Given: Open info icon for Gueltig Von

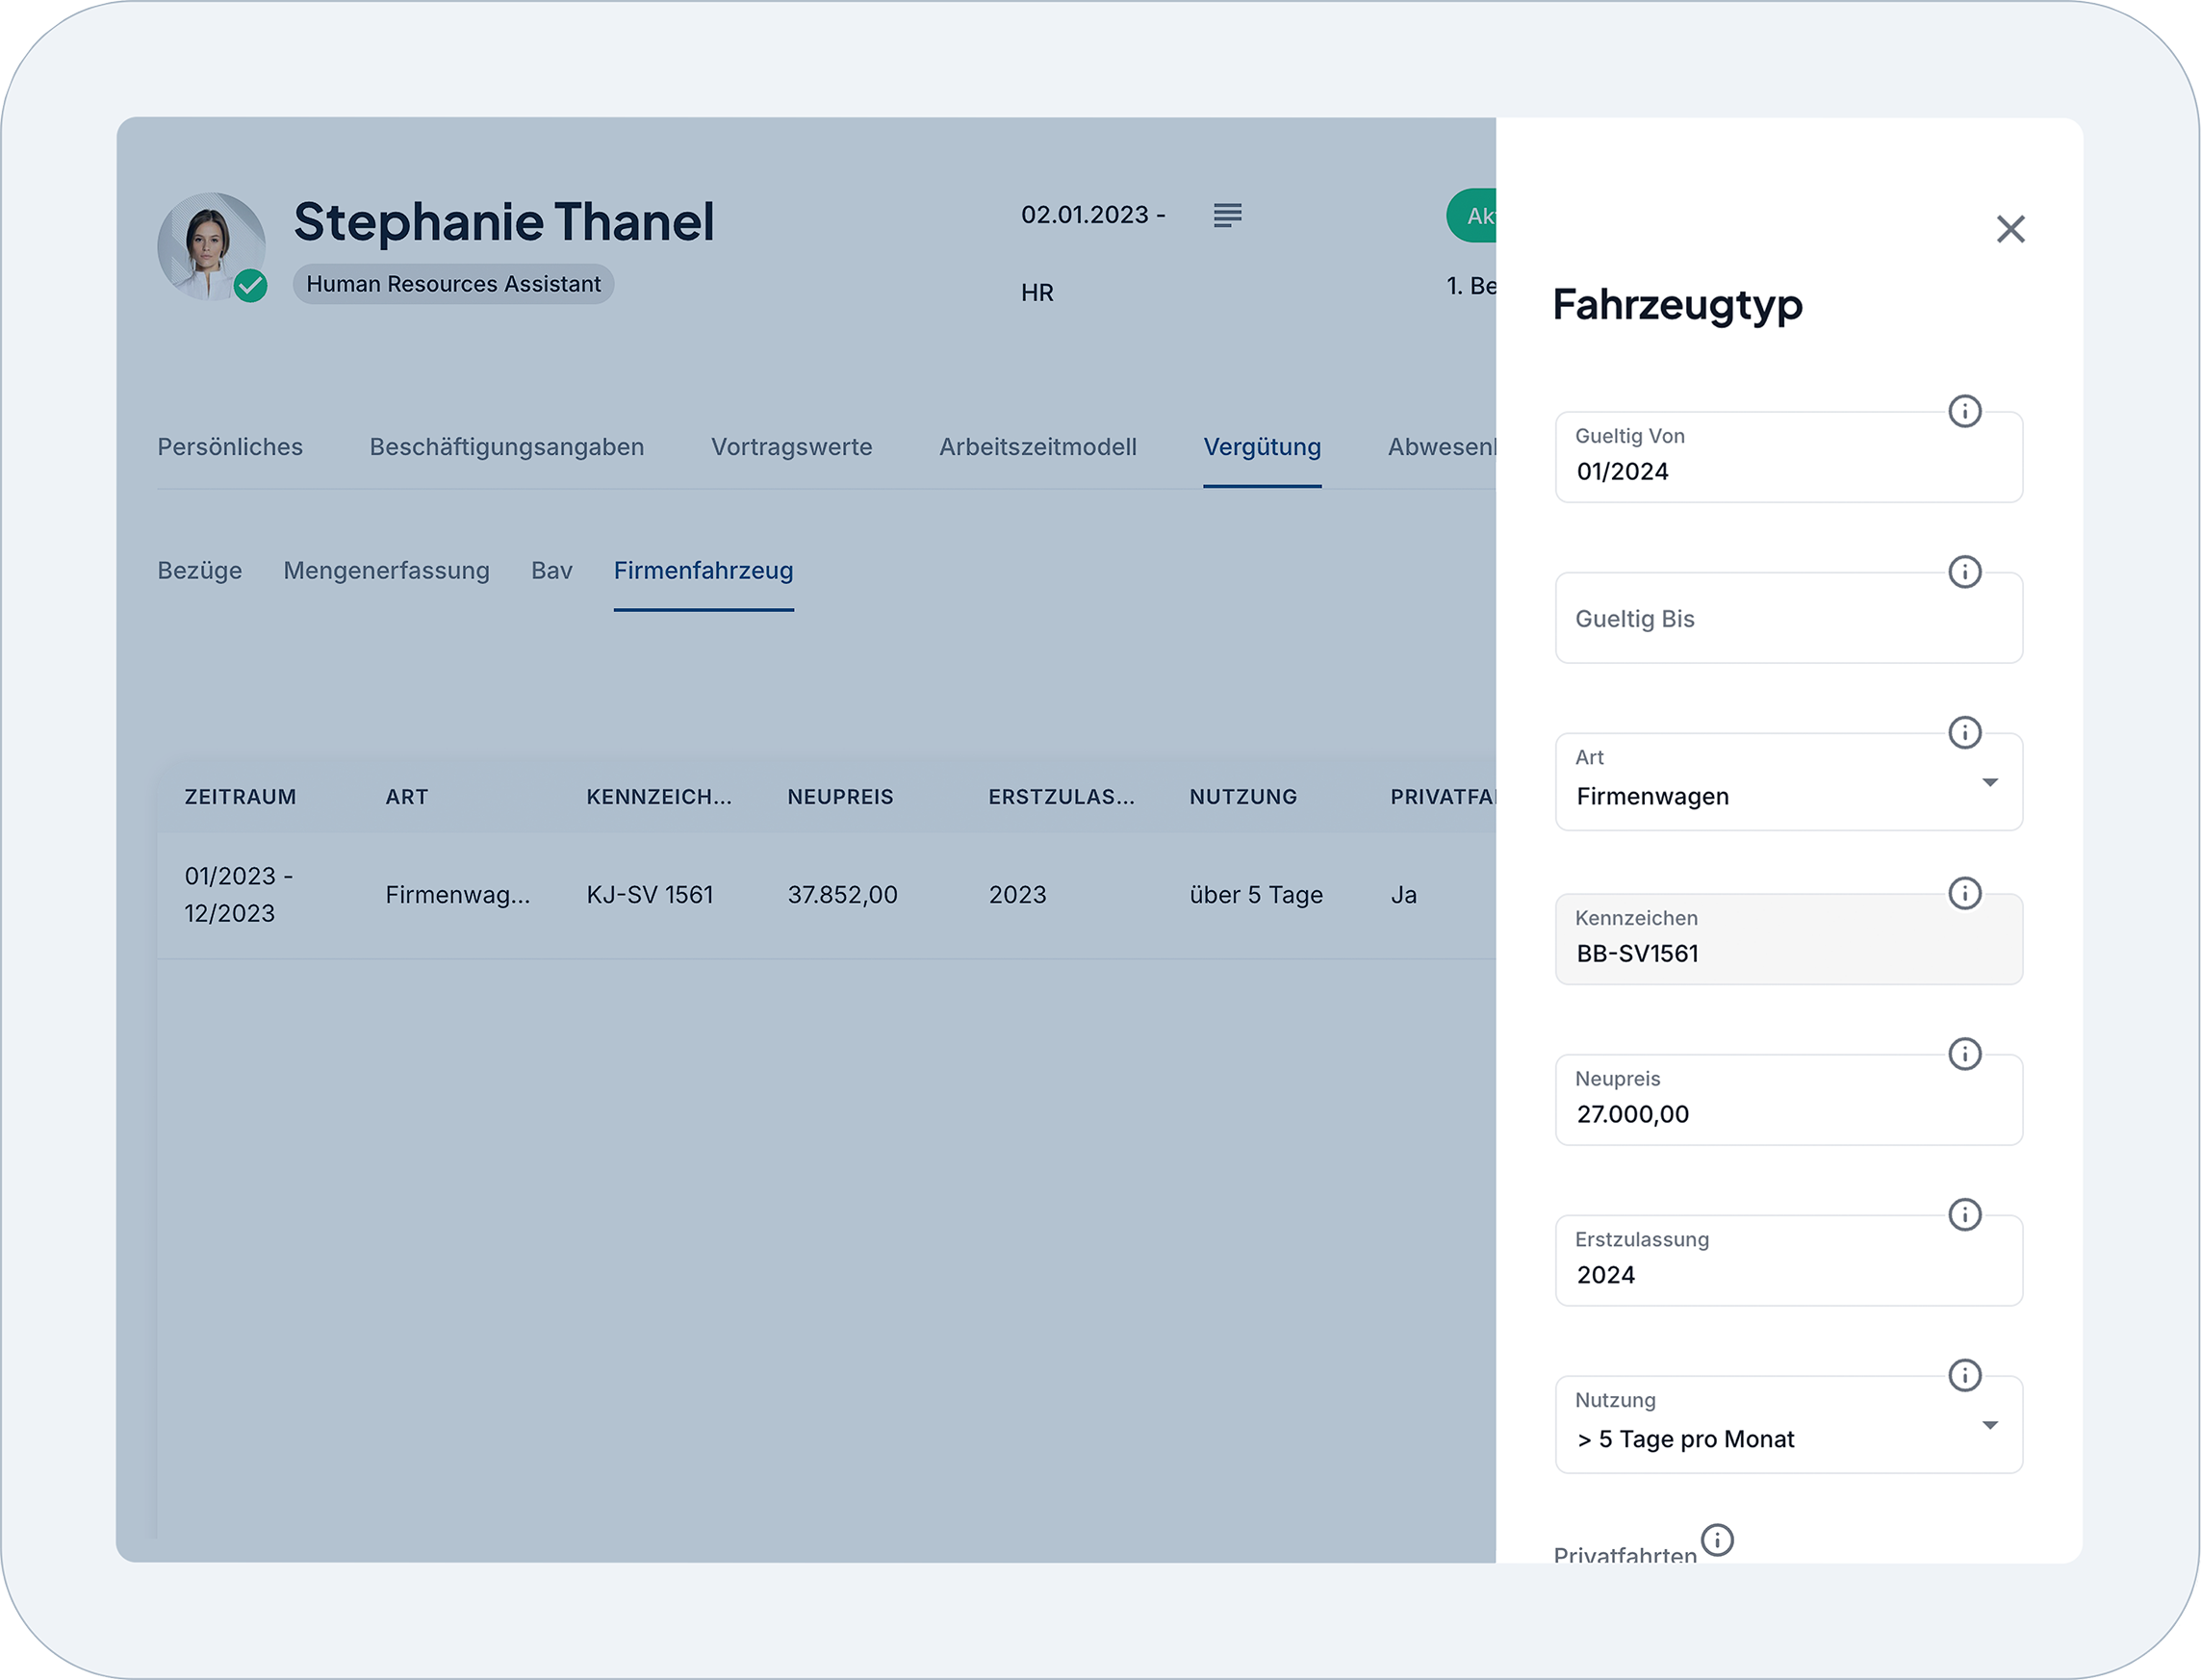Looking at the screenshot, I should click(1964, 411).
